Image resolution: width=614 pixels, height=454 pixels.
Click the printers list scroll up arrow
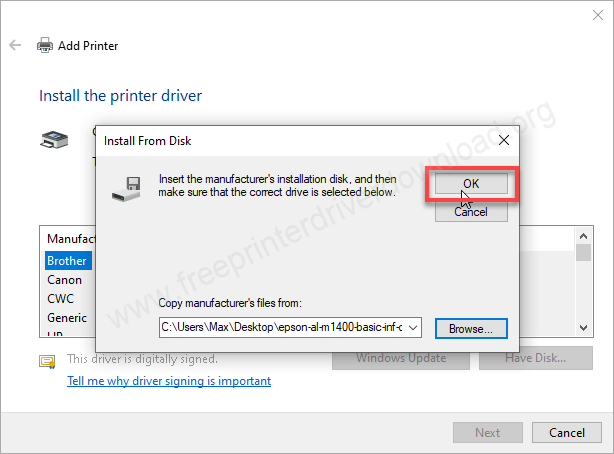click(583, 236)
